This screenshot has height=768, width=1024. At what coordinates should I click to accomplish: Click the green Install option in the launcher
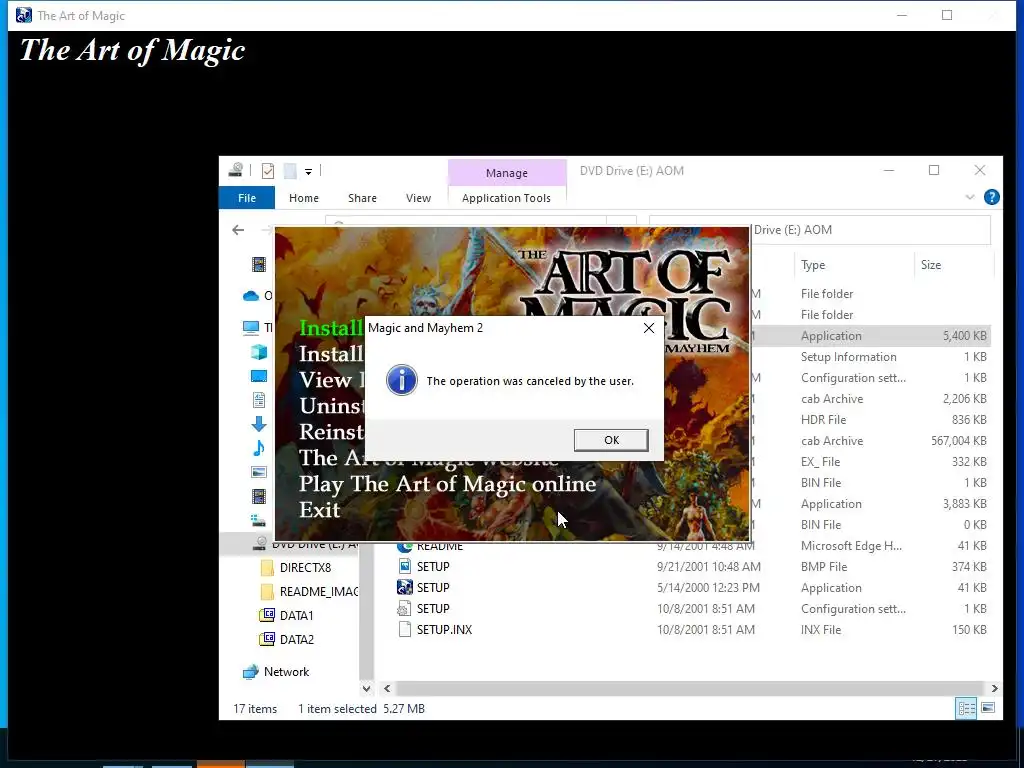pos(330,328)
